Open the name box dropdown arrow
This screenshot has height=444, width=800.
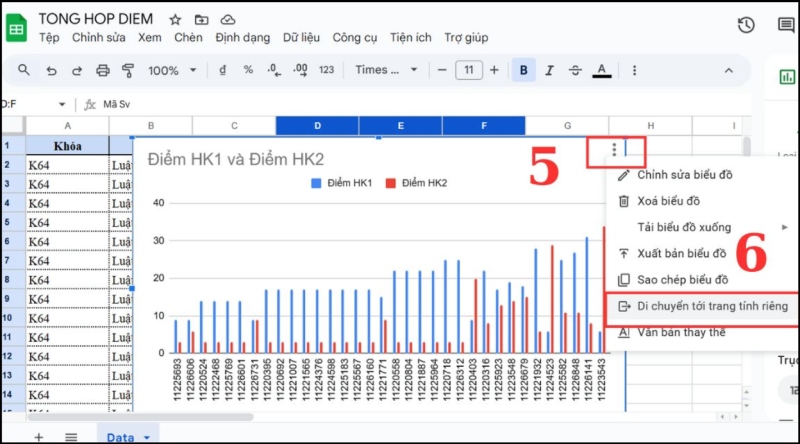62,104
